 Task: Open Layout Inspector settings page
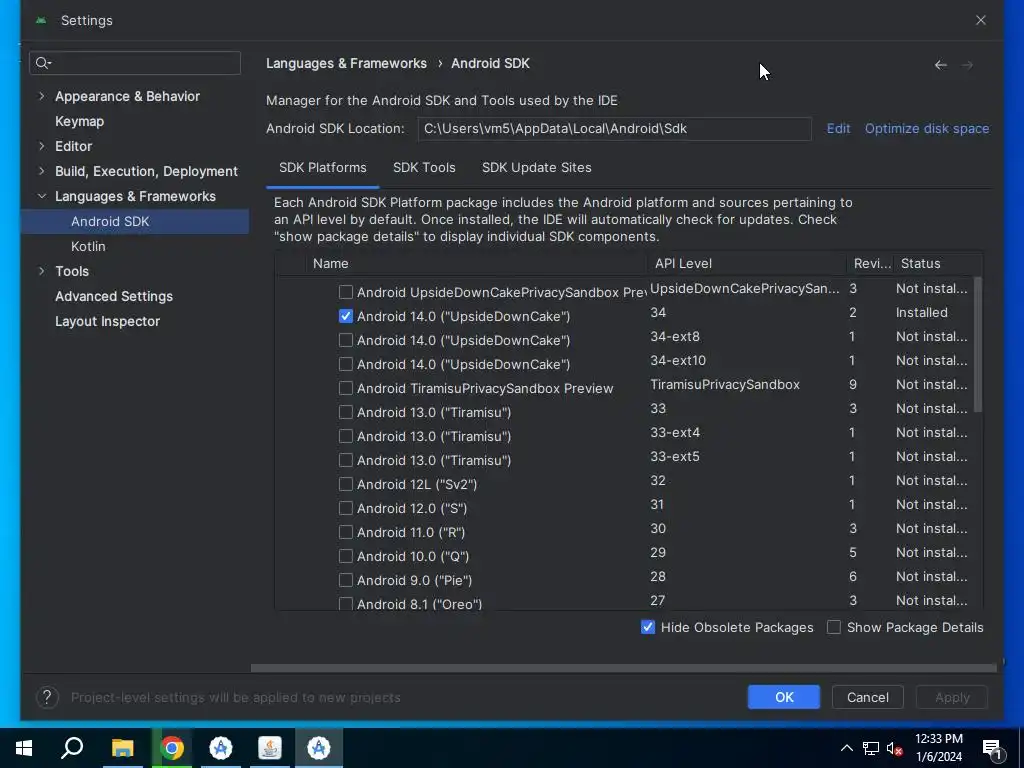[x=107, y=321]
